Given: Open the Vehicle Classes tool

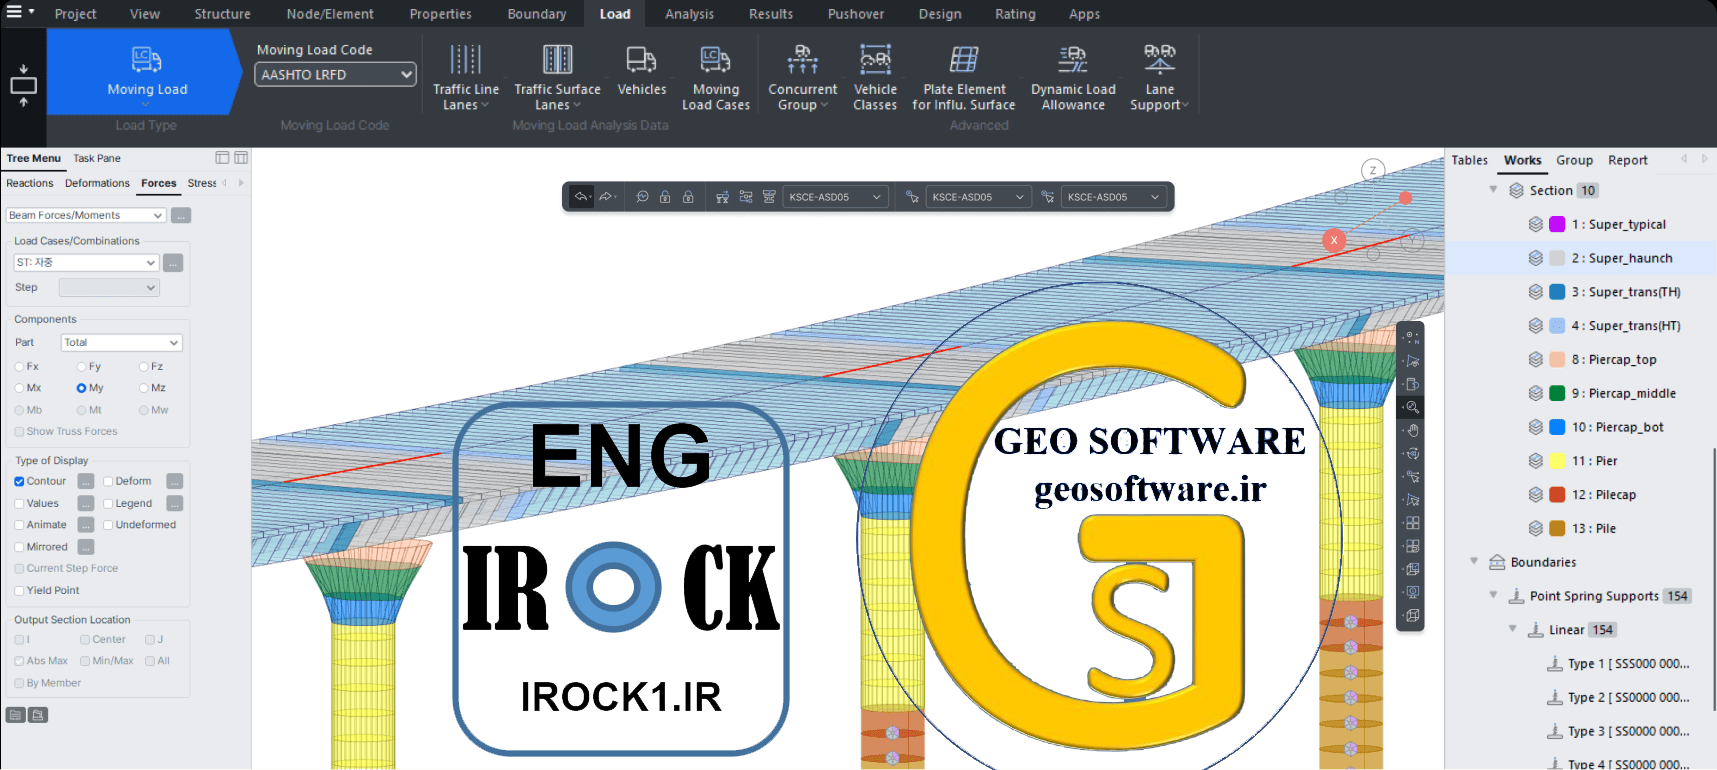Looking at the screenshot, I should click(x=875, y=77).
